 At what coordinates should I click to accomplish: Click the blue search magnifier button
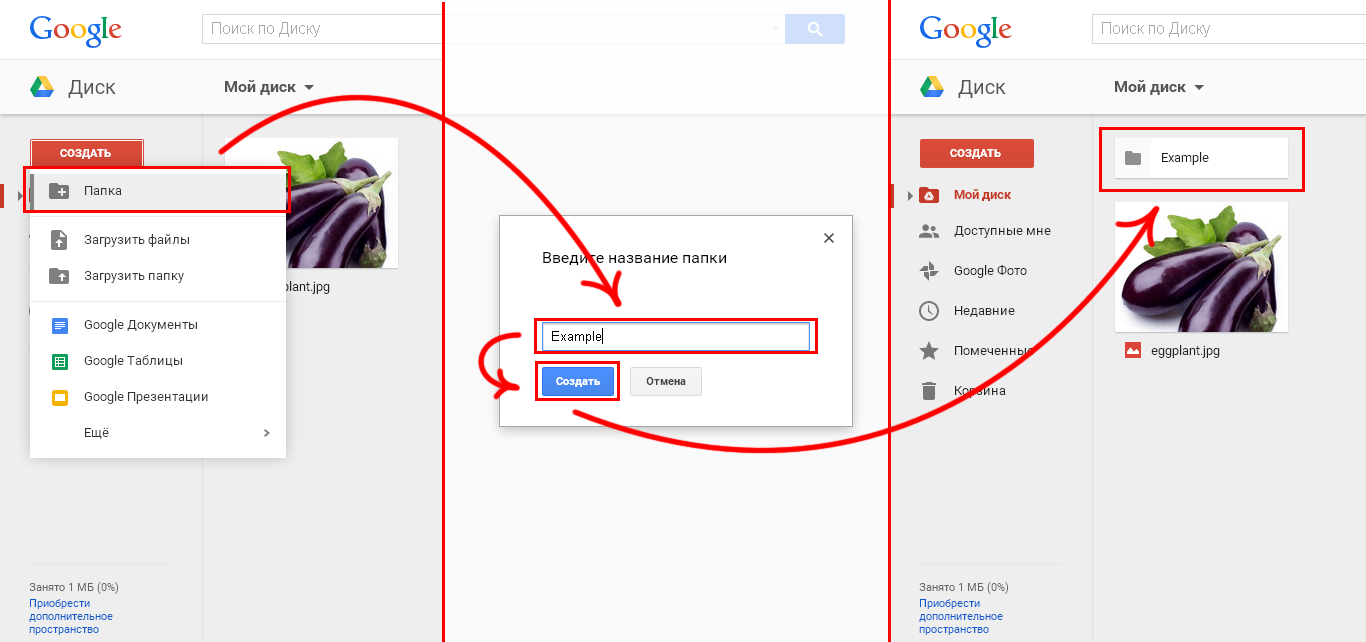[815, 29]
